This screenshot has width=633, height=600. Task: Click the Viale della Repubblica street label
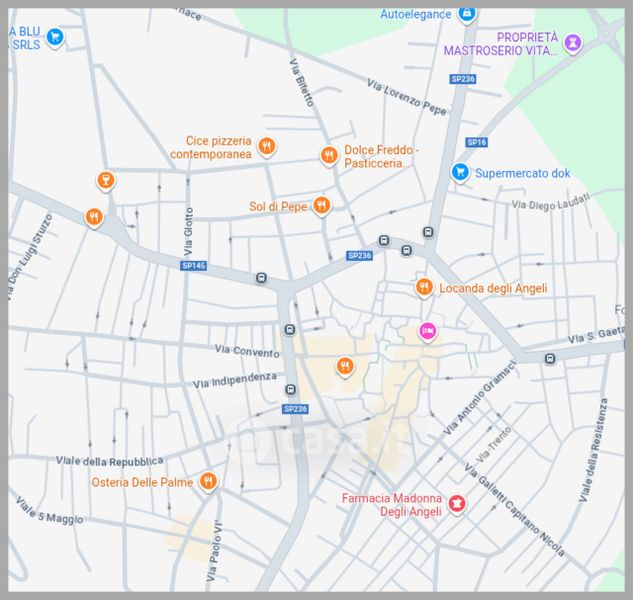click(110, 461)
